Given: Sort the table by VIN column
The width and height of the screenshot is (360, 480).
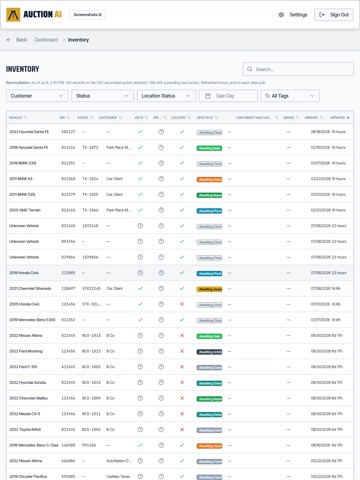Looking at the screenshot, I should click(64, 117).
